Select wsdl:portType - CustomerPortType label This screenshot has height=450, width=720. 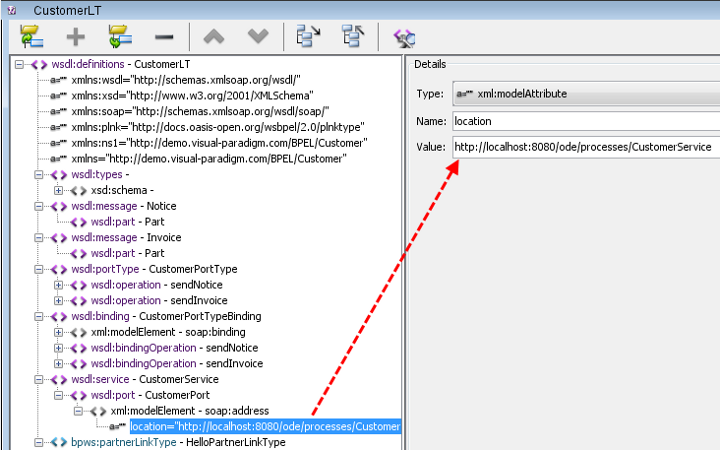(x=154, y=269)
